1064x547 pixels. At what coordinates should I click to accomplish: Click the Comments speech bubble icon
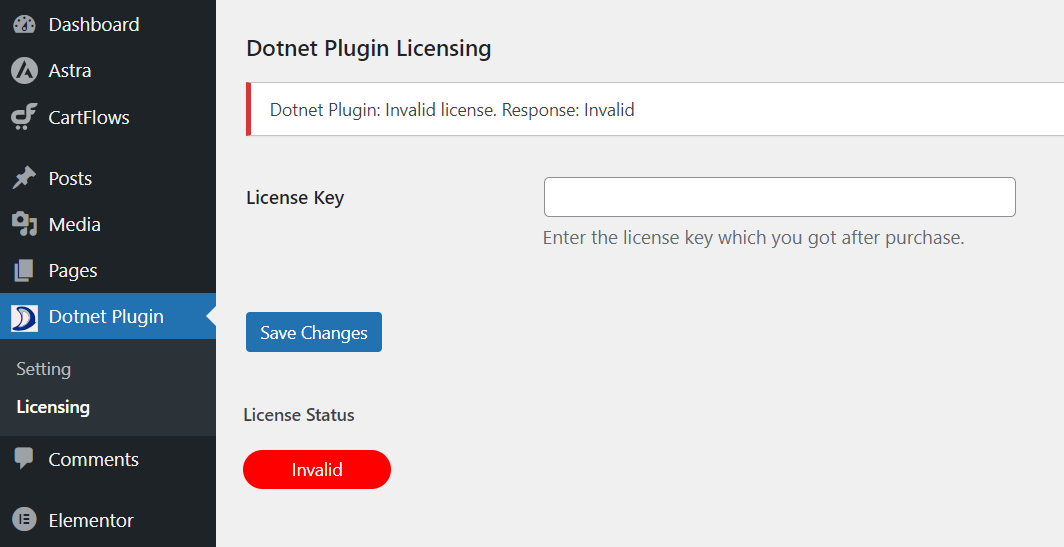[x=24, y=459]
